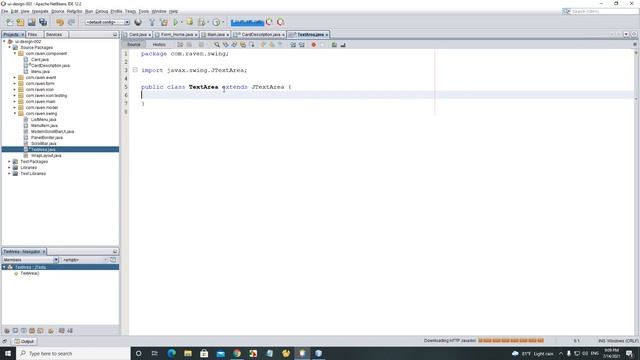The height and width of the screenshot is (360, 640).
Task: Click the download progress bar in status bar
Action: (x=511, y=340)
